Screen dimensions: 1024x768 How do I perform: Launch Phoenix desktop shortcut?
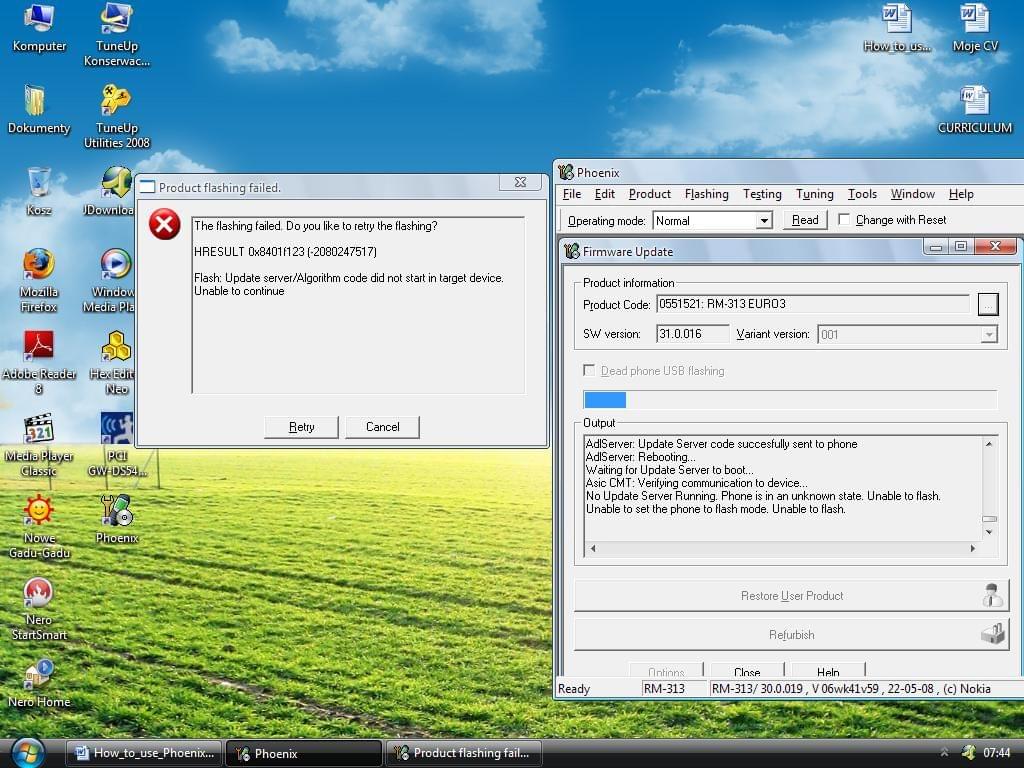[117, 519]
